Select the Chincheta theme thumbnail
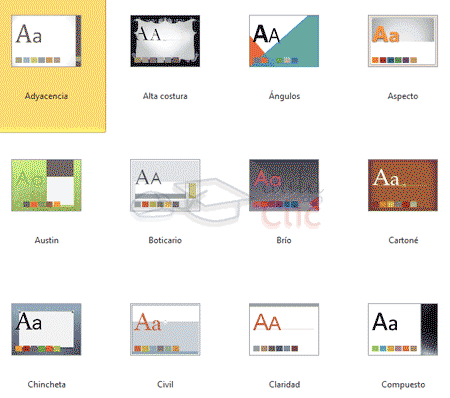This screenshot has width=450, height=398. [46, 329]
